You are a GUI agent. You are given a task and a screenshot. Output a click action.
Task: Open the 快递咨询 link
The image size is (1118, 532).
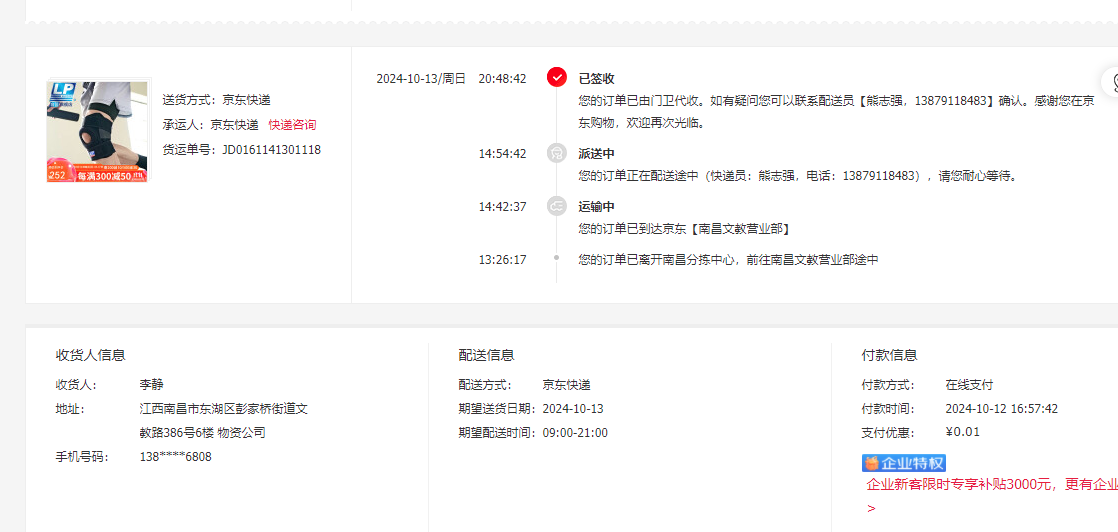(x=292, y=125)
